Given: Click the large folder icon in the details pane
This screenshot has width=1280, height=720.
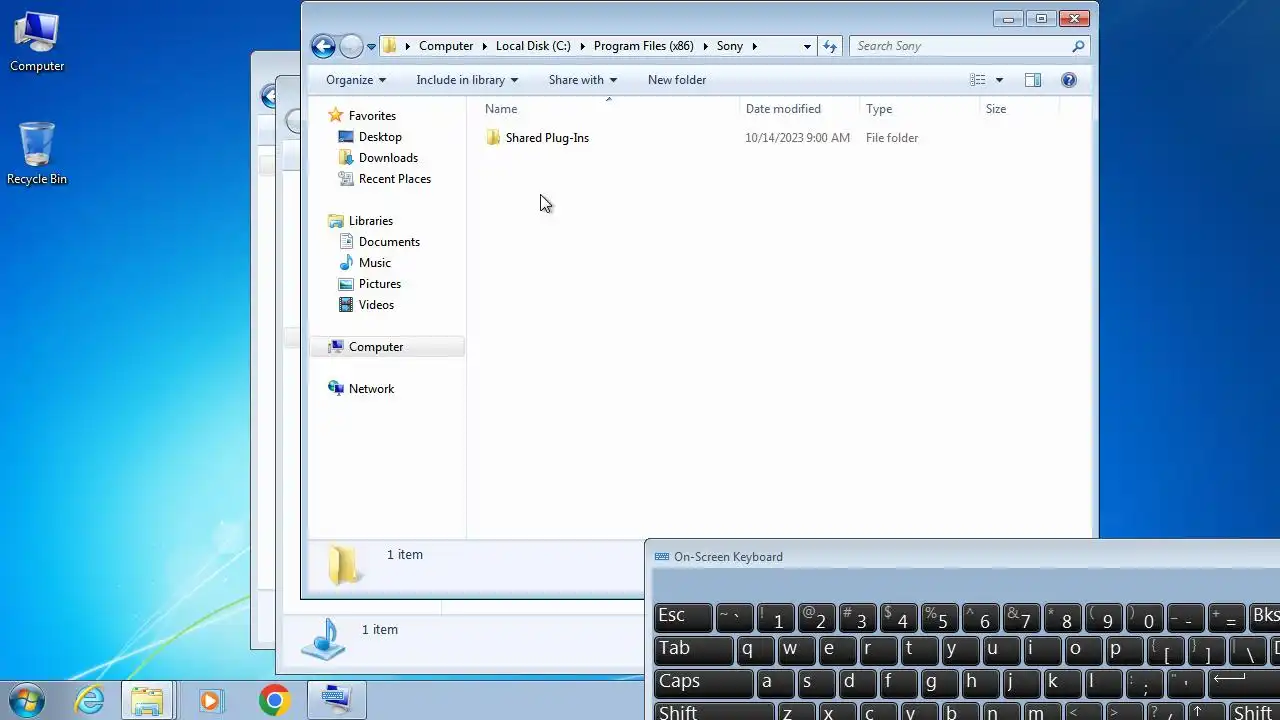Looking at the screenshot, I should pos(343,565).
